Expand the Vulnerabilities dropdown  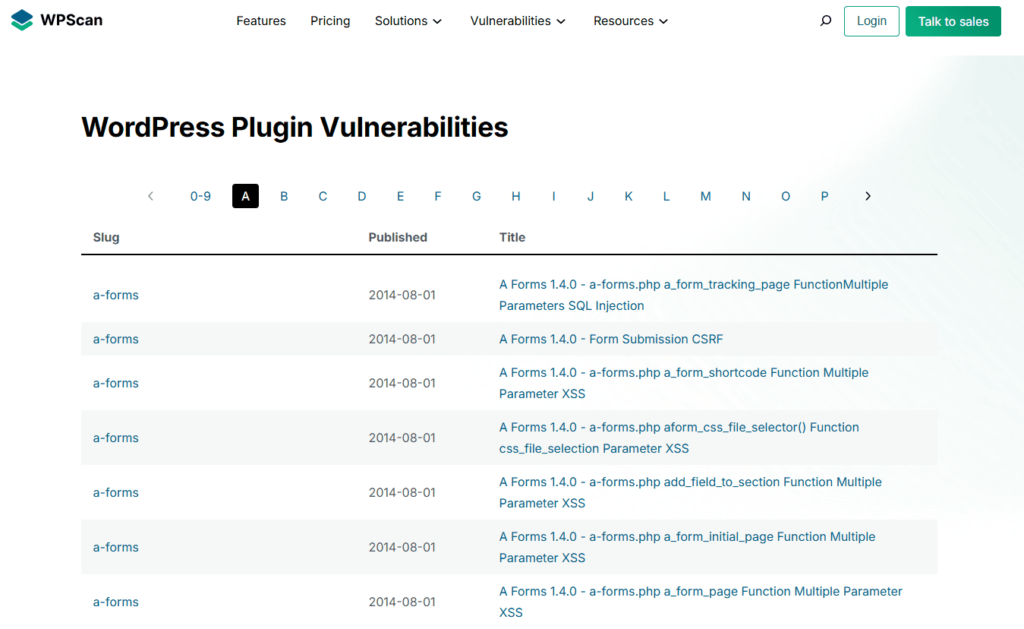pos(518,21)
